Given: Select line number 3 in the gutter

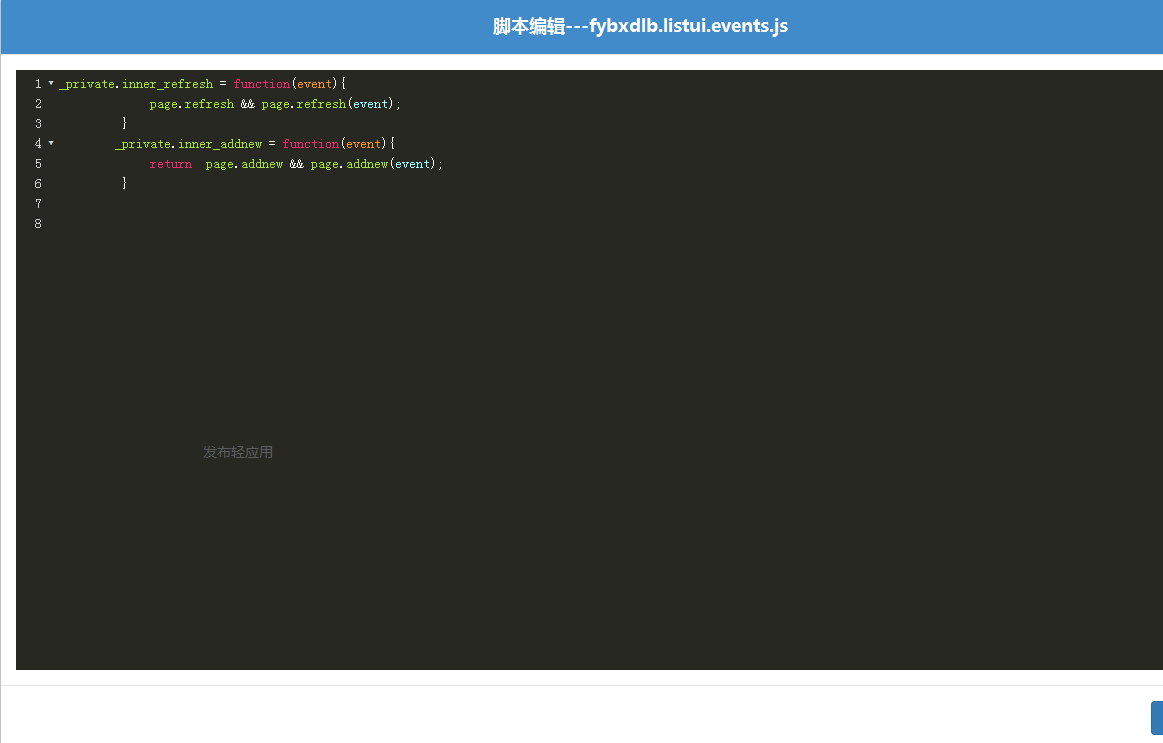Looking at the screenshot, I should (x=38, y=124).
